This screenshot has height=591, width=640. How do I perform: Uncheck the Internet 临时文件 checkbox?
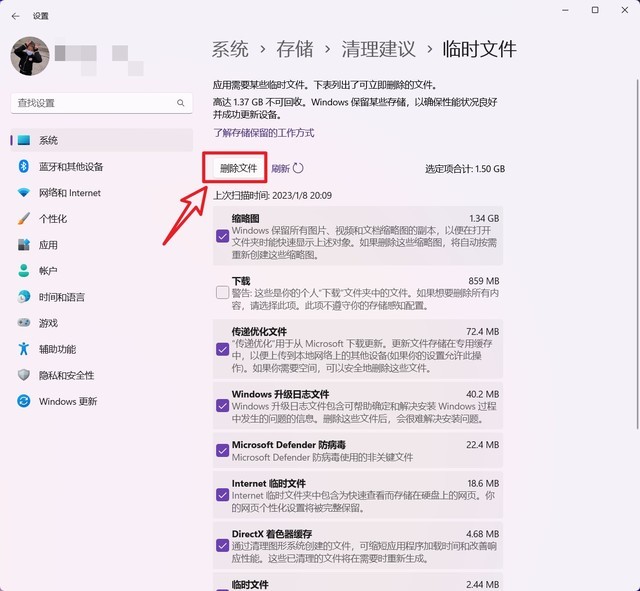[x=222, y=495]
